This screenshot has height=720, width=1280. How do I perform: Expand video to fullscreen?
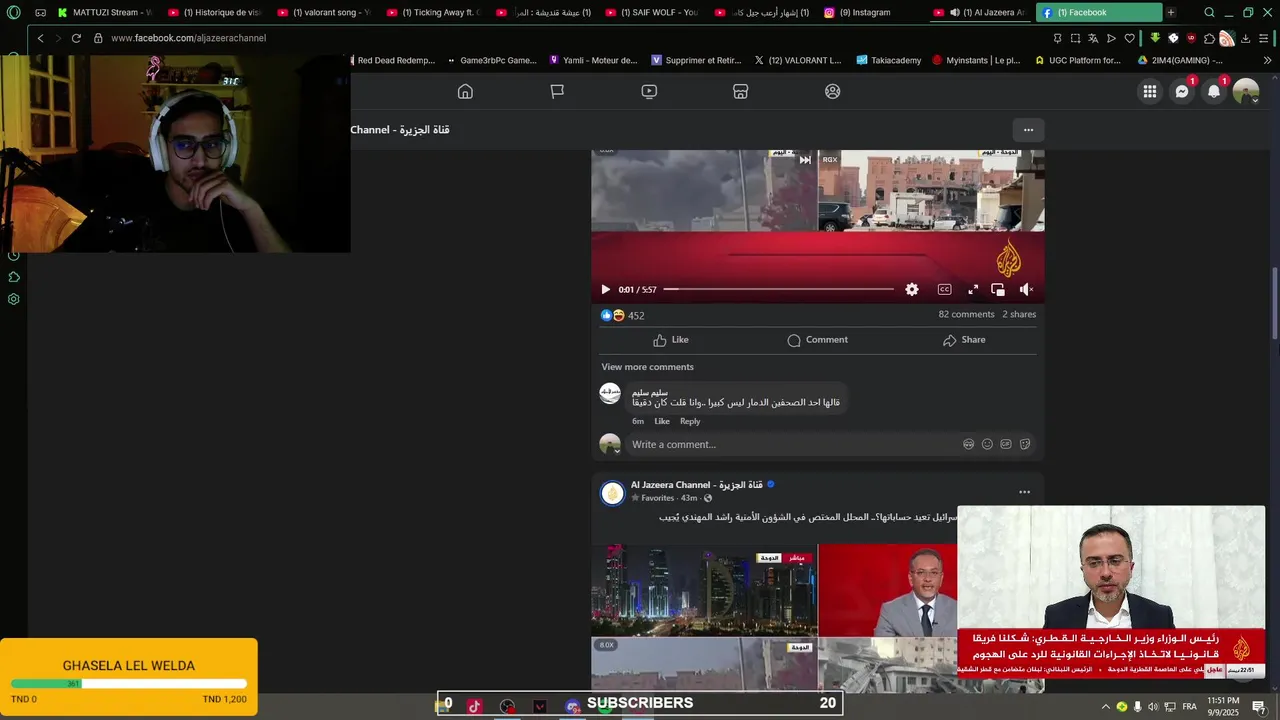[973, 289]
